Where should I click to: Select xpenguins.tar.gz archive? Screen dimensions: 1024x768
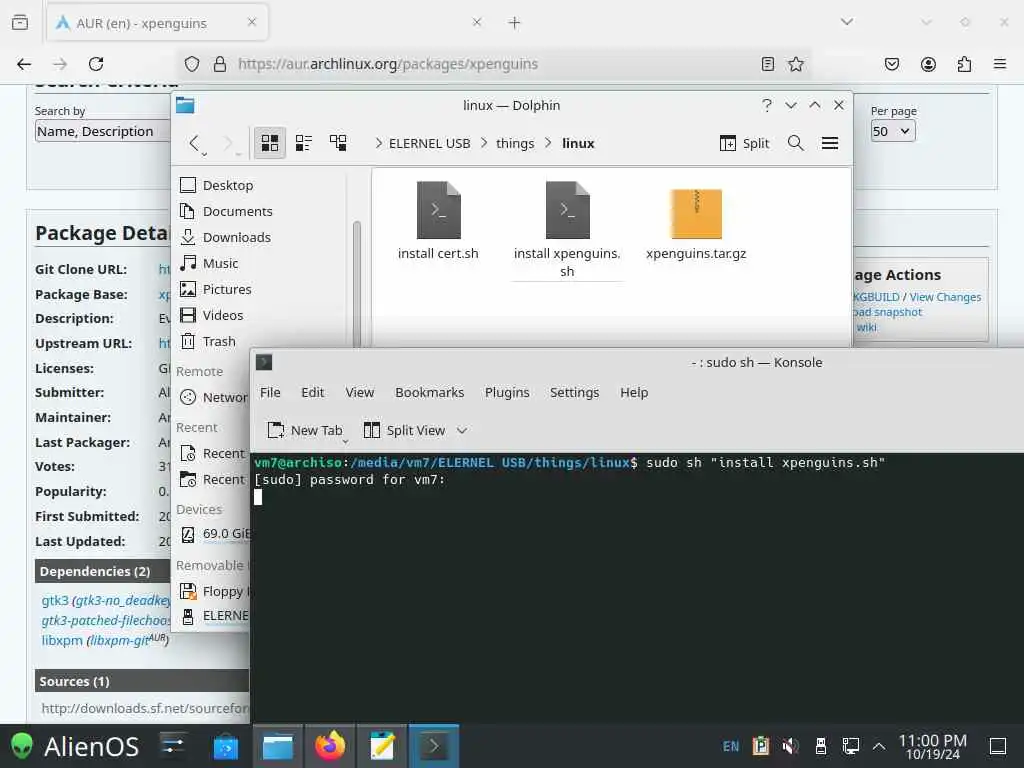point(696,223)
